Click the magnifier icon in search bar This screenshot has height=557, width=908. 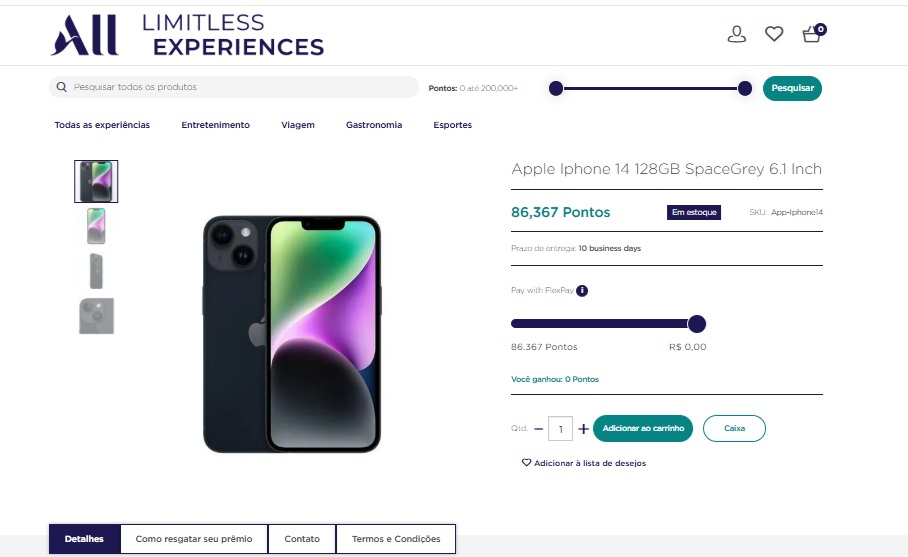[62, 88]
